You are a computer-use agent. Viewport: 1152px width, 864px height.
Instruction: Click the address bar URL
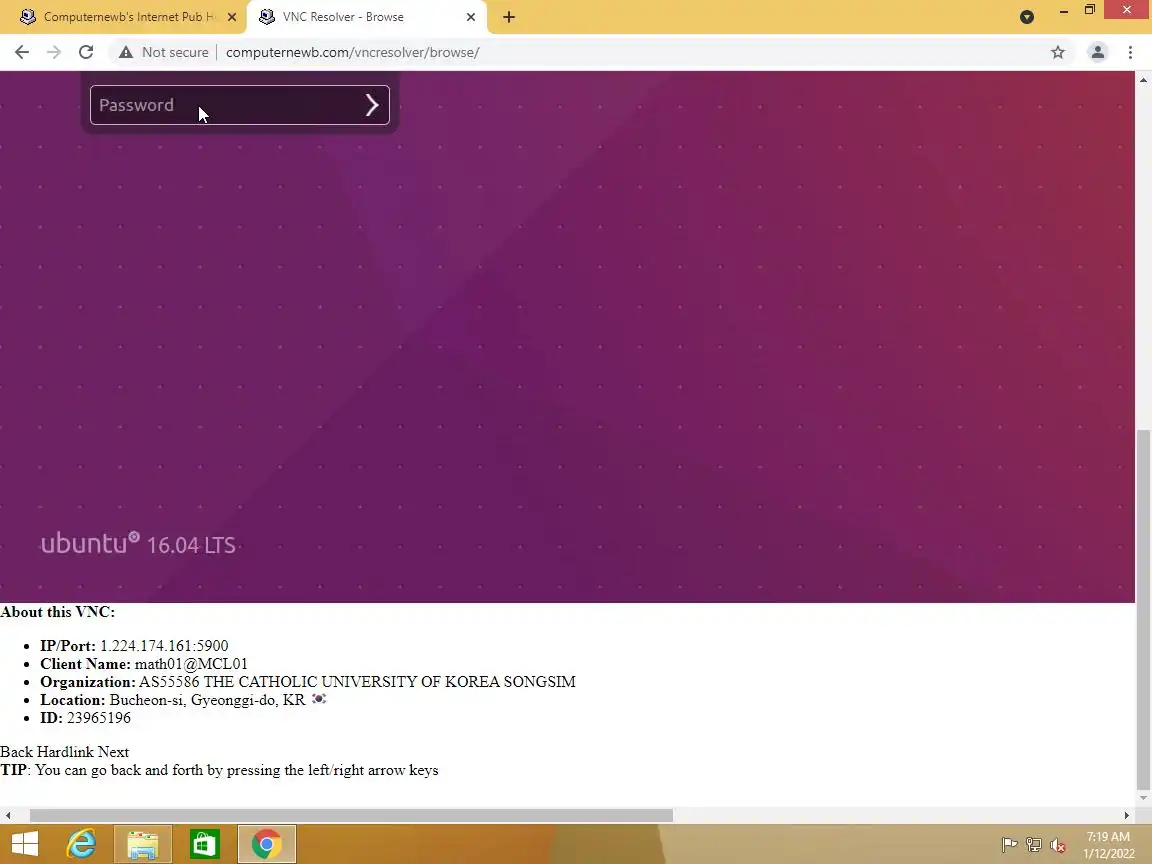click(x=353, y=52)
